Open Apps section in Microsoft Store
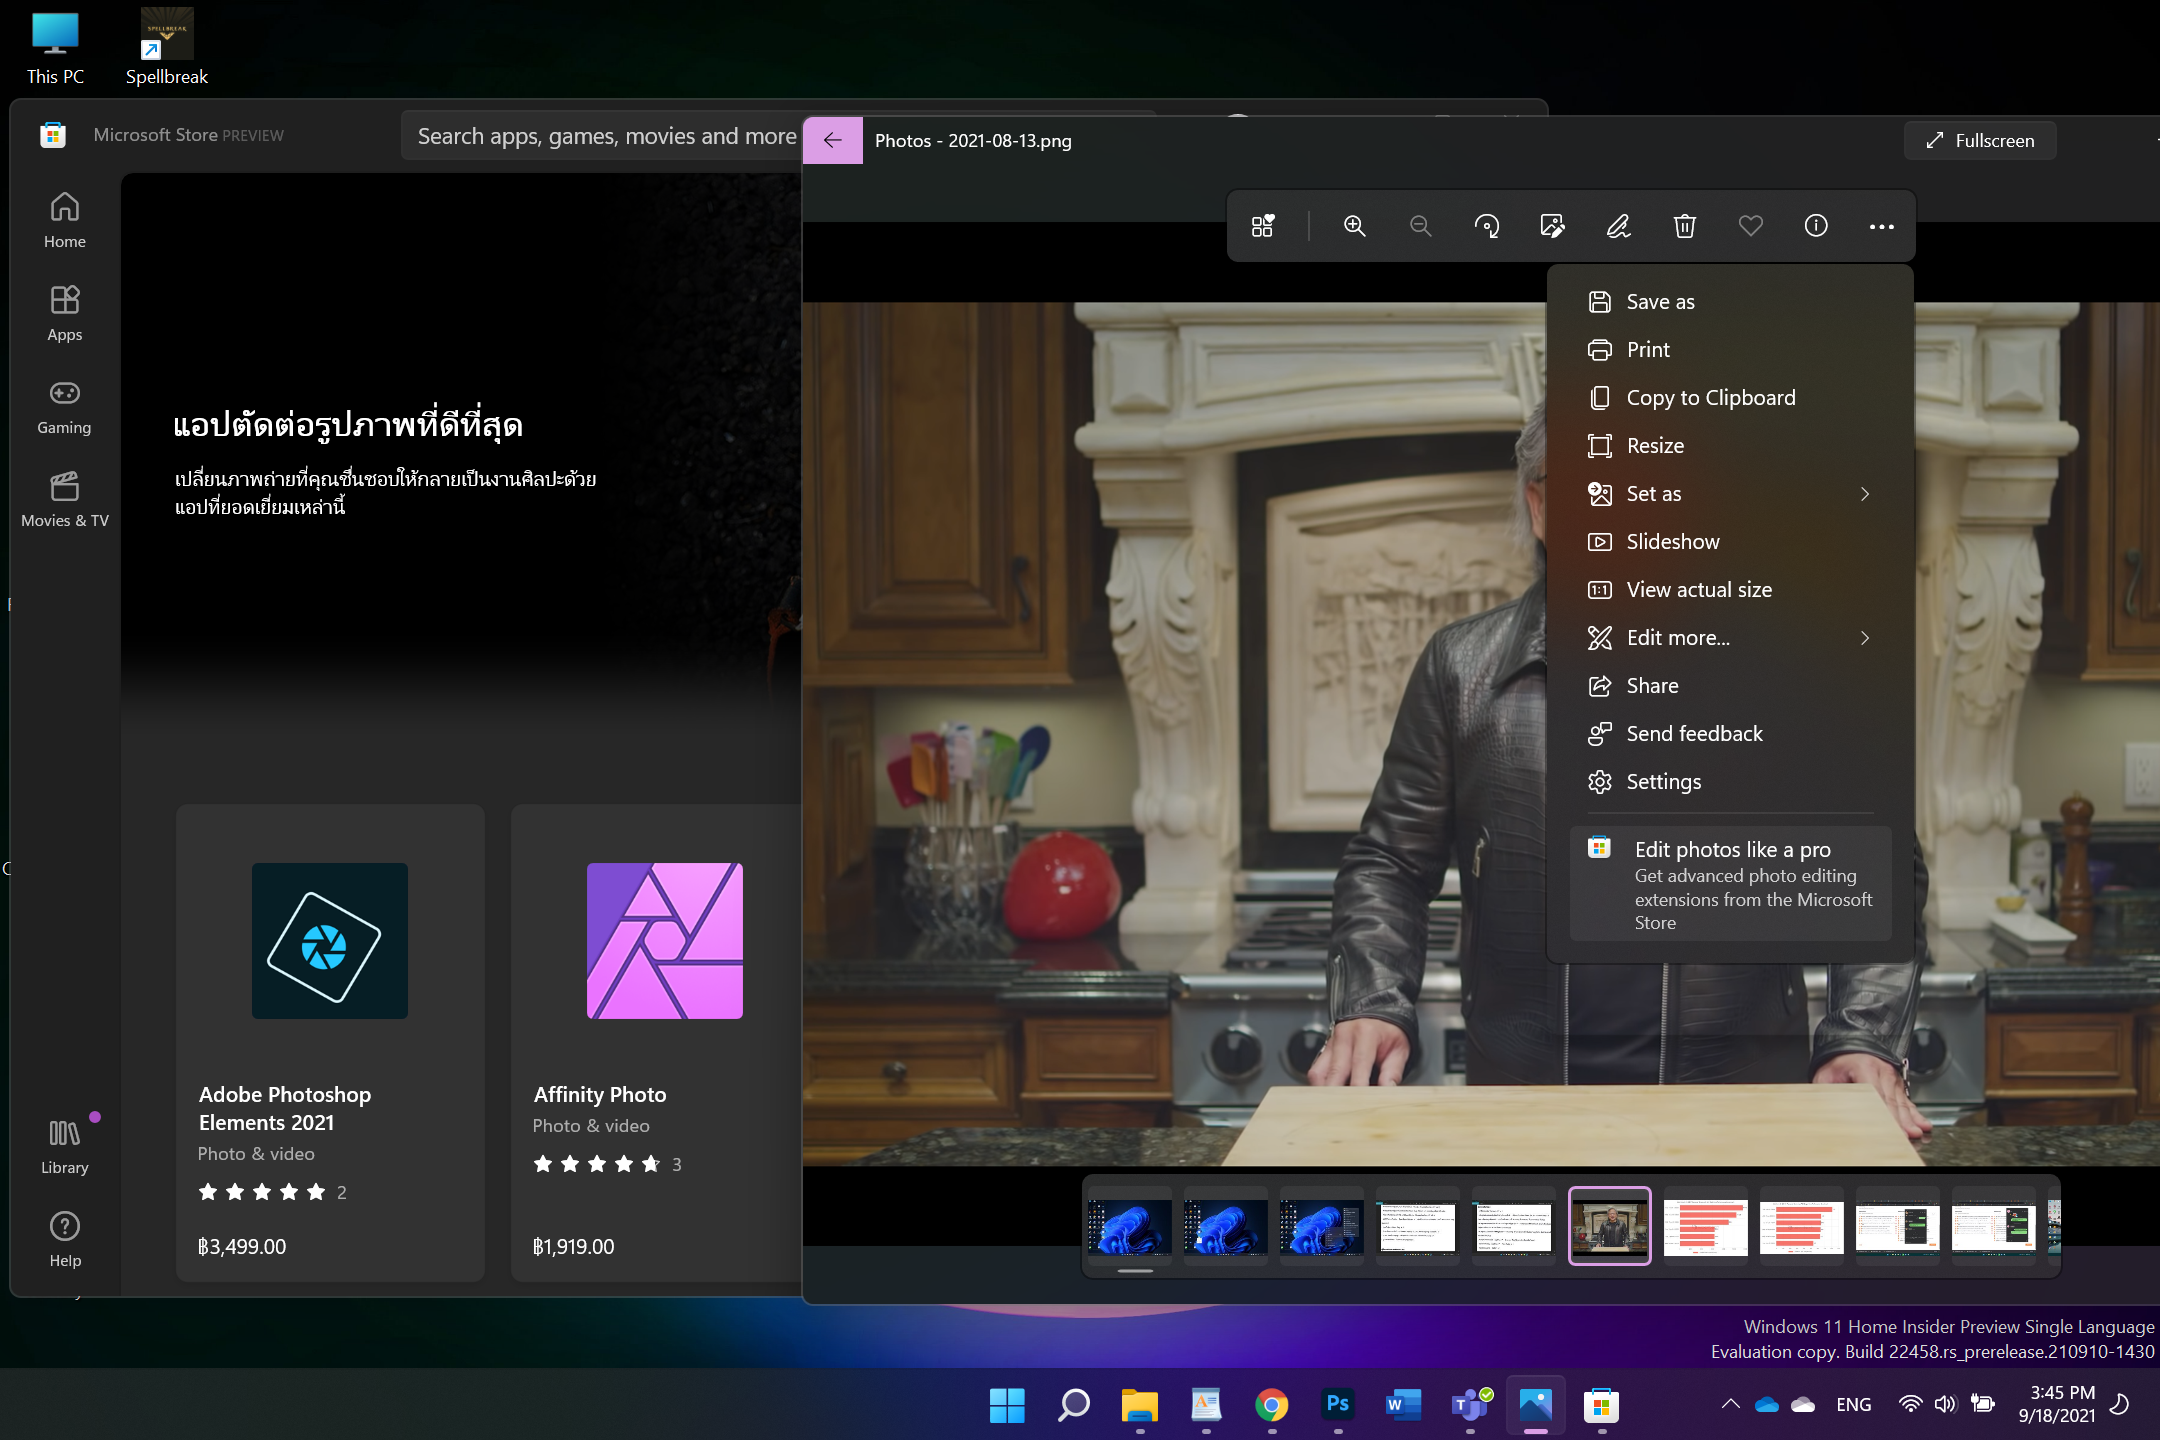 [x=64, y=313]
